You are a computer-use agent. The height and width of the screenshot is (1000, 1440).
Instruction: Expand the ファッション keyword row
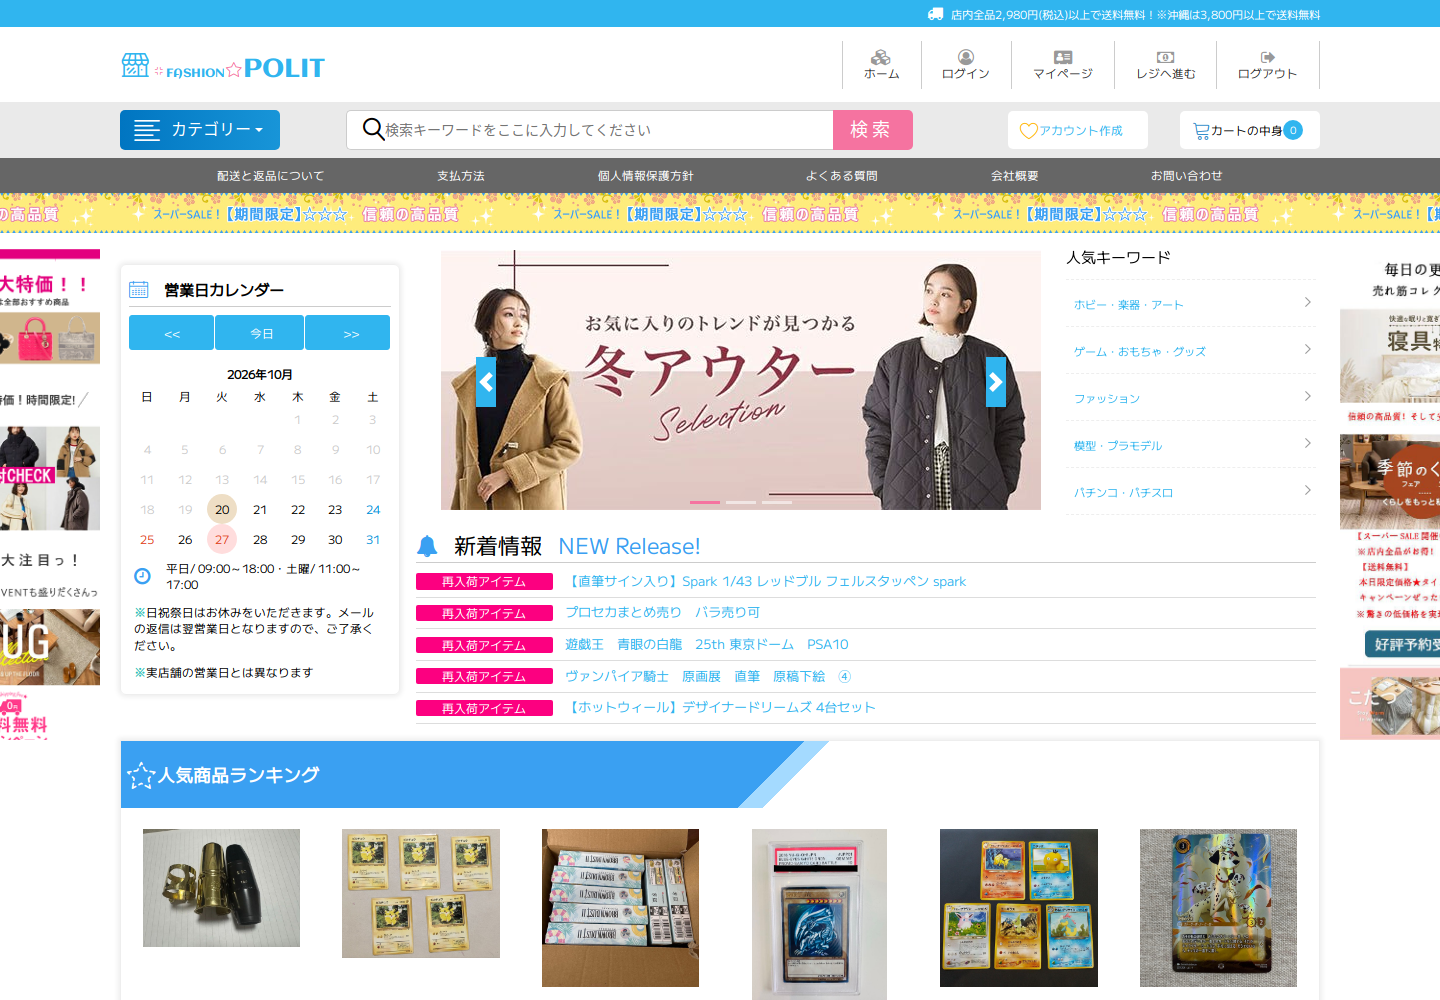1191,398
